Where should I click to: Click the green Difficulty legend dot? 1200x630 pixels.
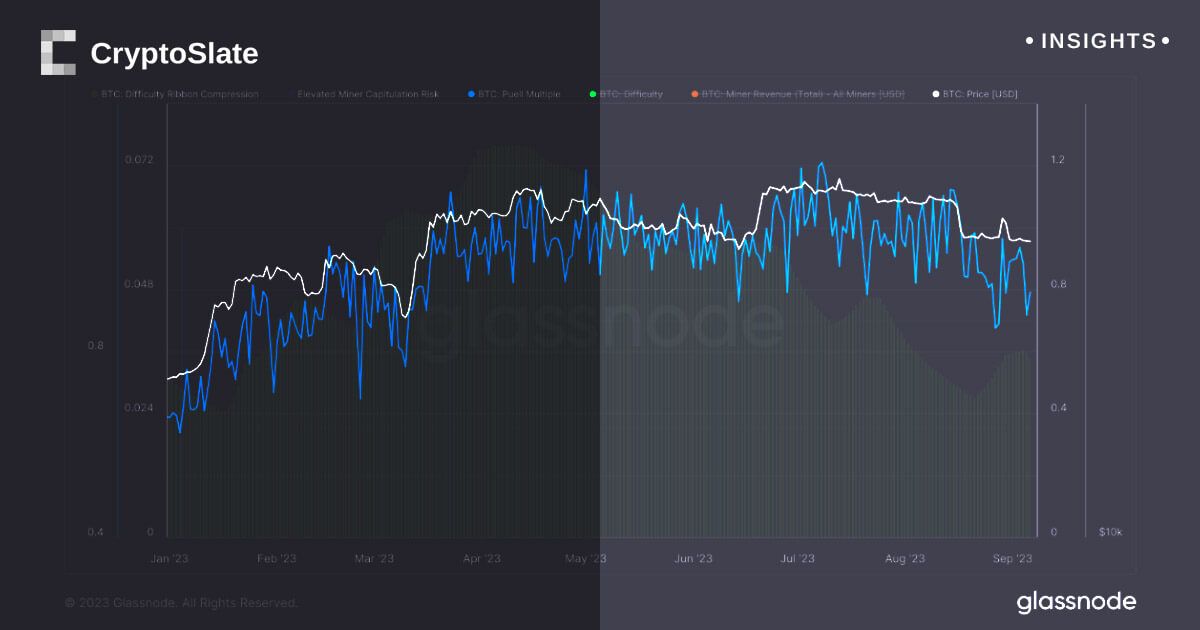click(593, 94)
